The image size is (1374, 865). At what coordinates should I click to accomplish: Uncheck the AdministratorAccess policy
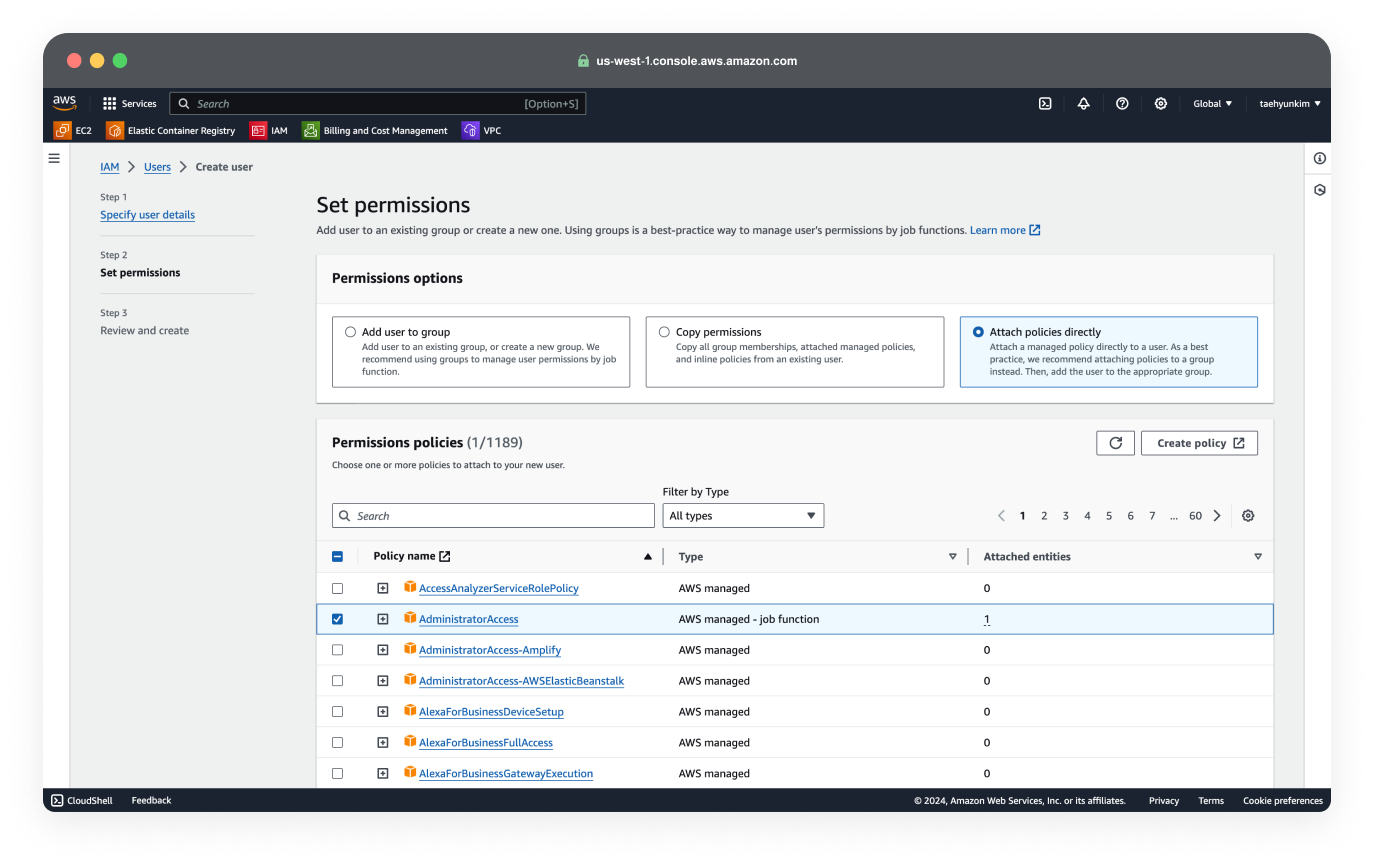pyautogui.click(x=337, y=618)
